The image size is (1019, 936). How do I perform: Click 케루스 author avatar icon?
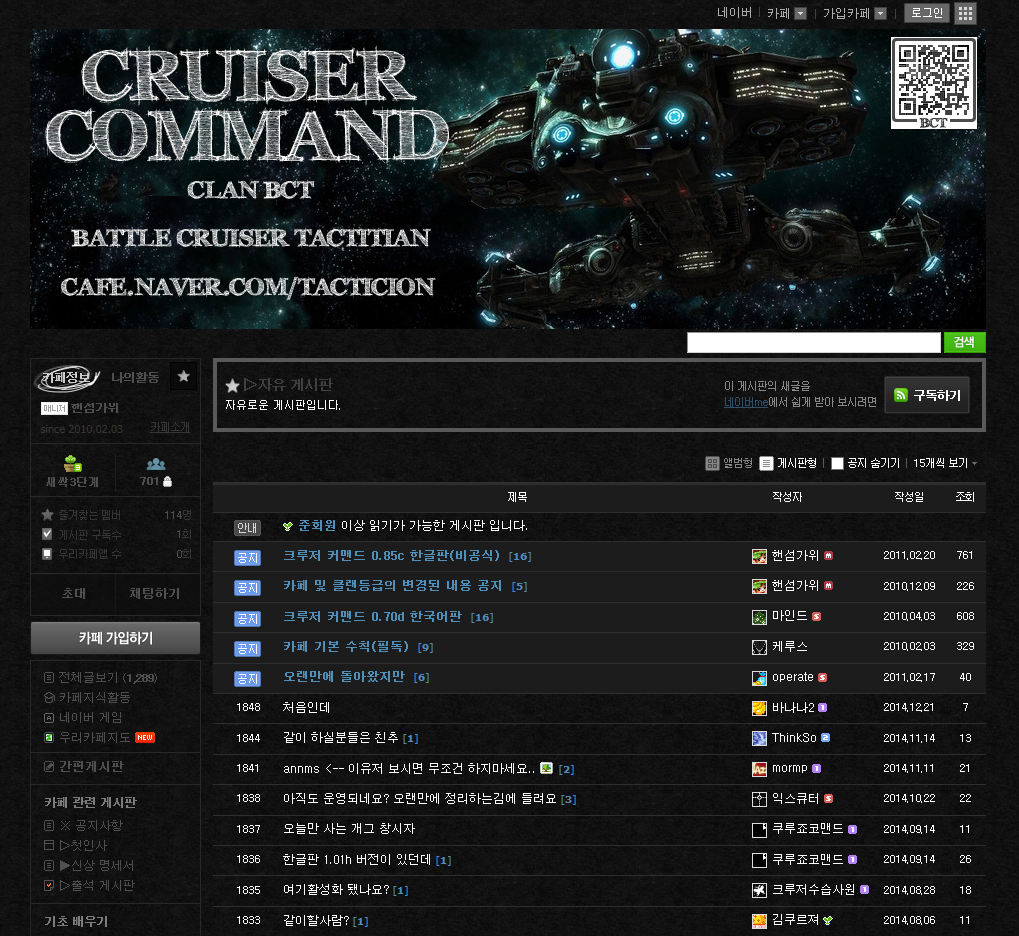pos(759,647)
